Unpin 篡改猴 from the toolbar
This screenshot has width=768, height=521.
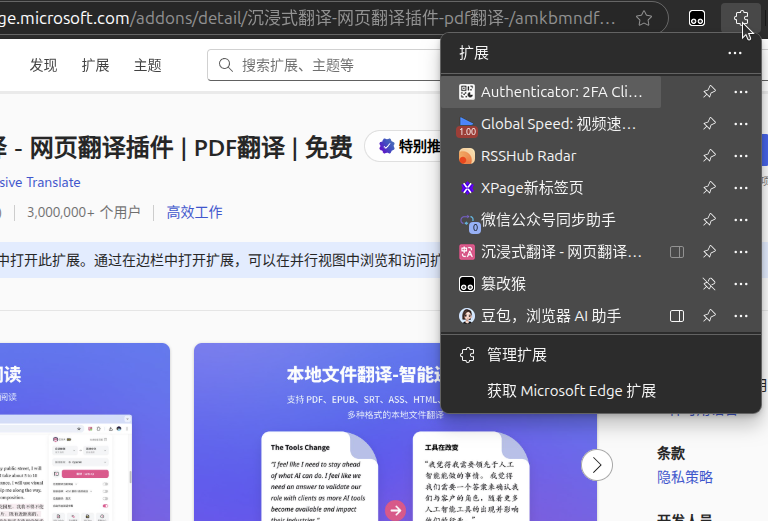pyautogui.click(x=709, y=284)
